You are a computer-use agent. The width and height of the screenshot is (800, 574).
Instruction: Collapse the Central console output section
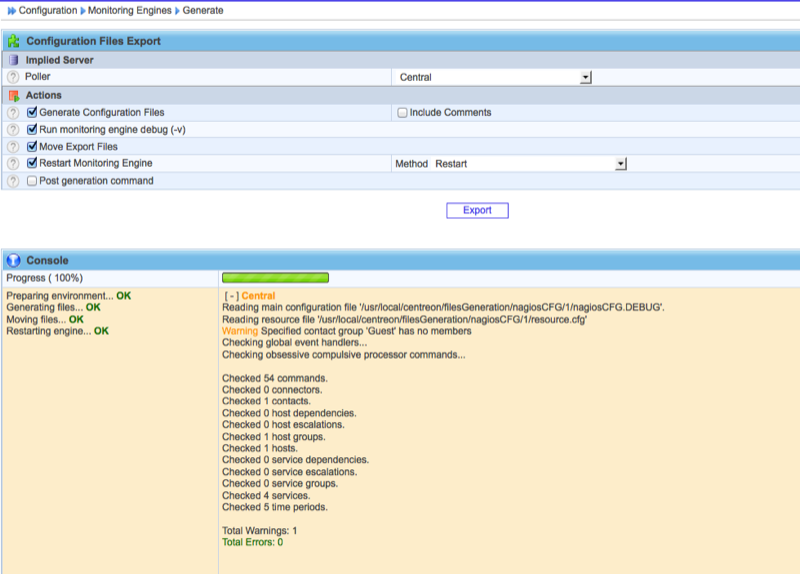tap(231, 296)
